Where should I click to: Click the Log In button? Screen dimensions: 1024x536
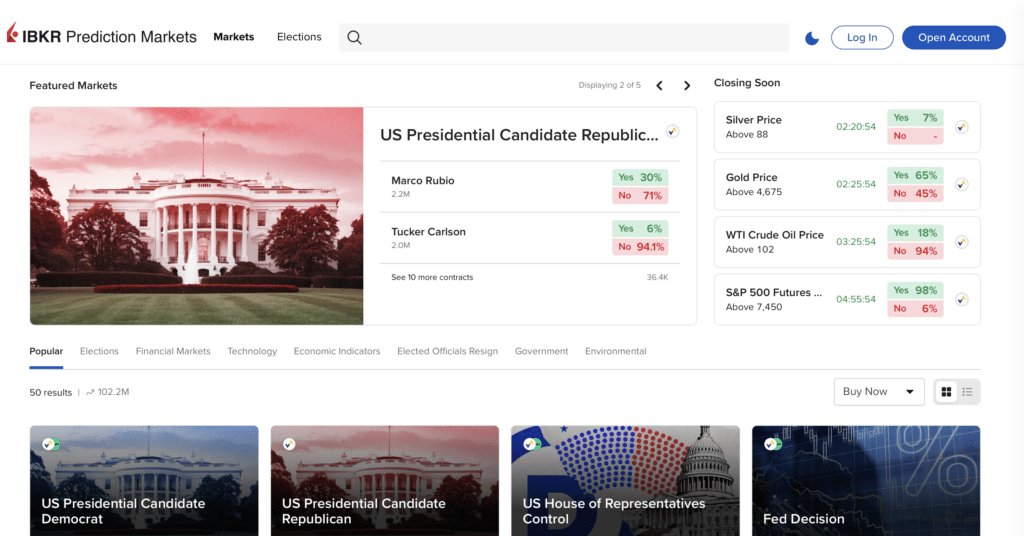coord(862,37)
